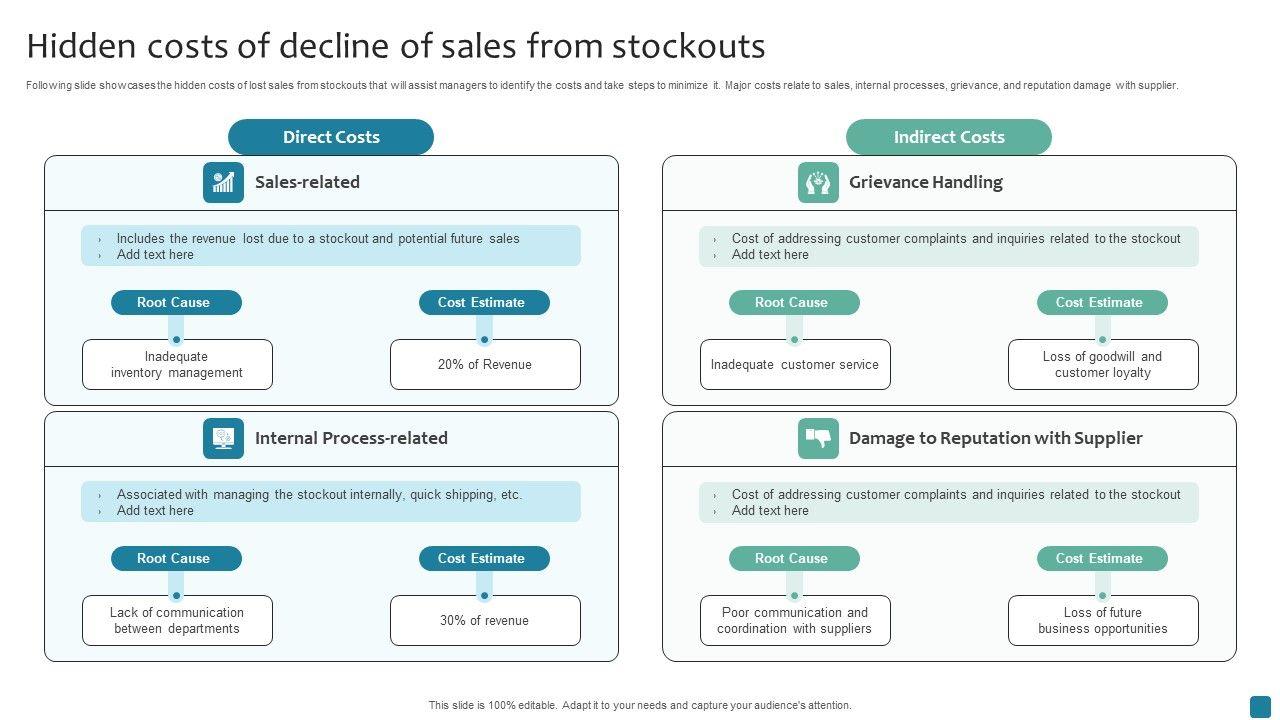The image size is (1280, 720).
Task: Click the 'Loss of goodwill and customer loyalty' box
Action: click(x=1103, y=364)
